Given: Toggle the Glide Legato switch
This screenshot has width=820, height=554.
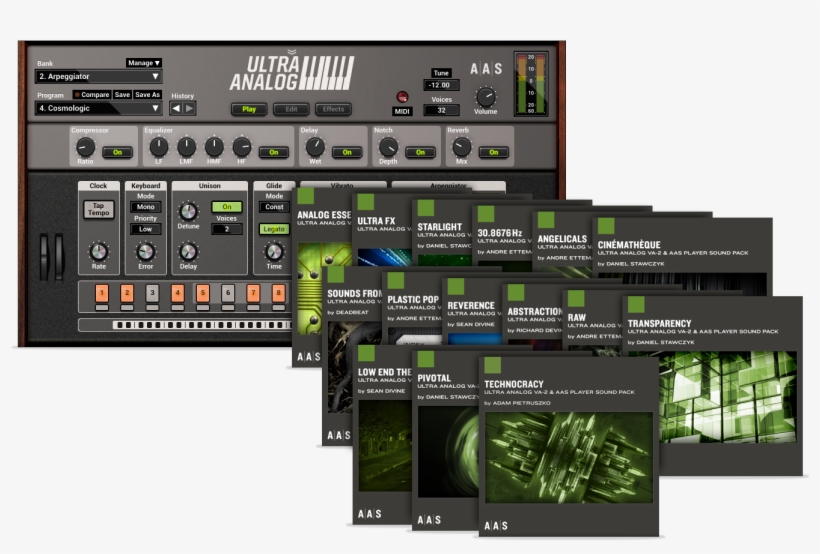Looking at the screenshot, I should click(x=274, y=229).
